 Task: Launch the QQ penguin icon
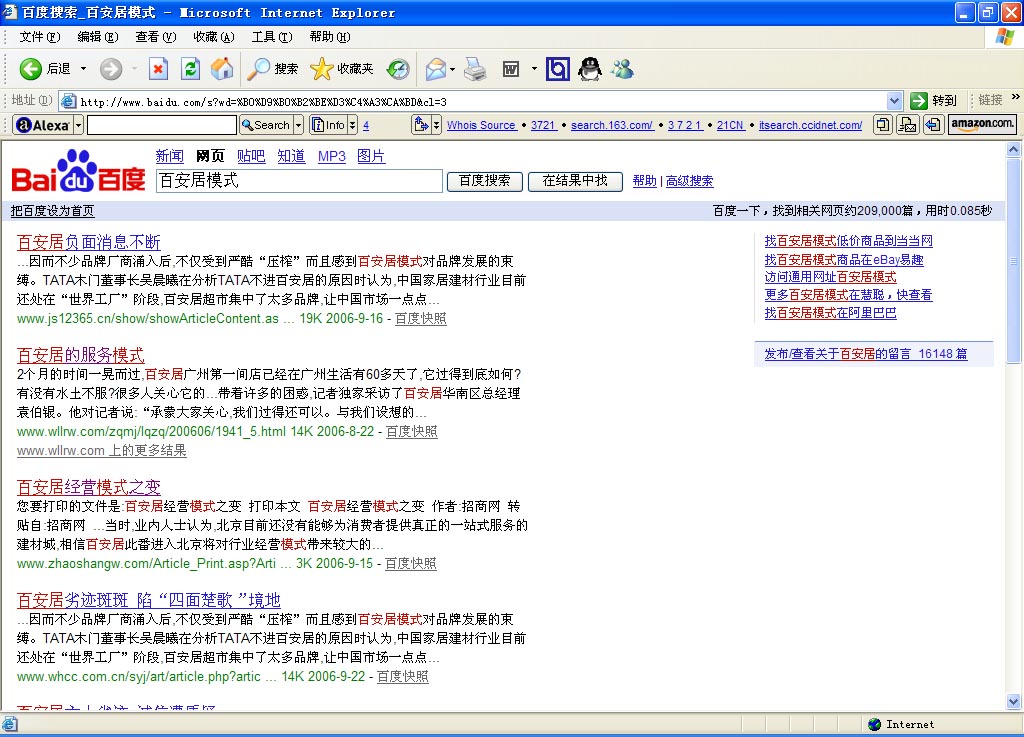pos(590,69)
